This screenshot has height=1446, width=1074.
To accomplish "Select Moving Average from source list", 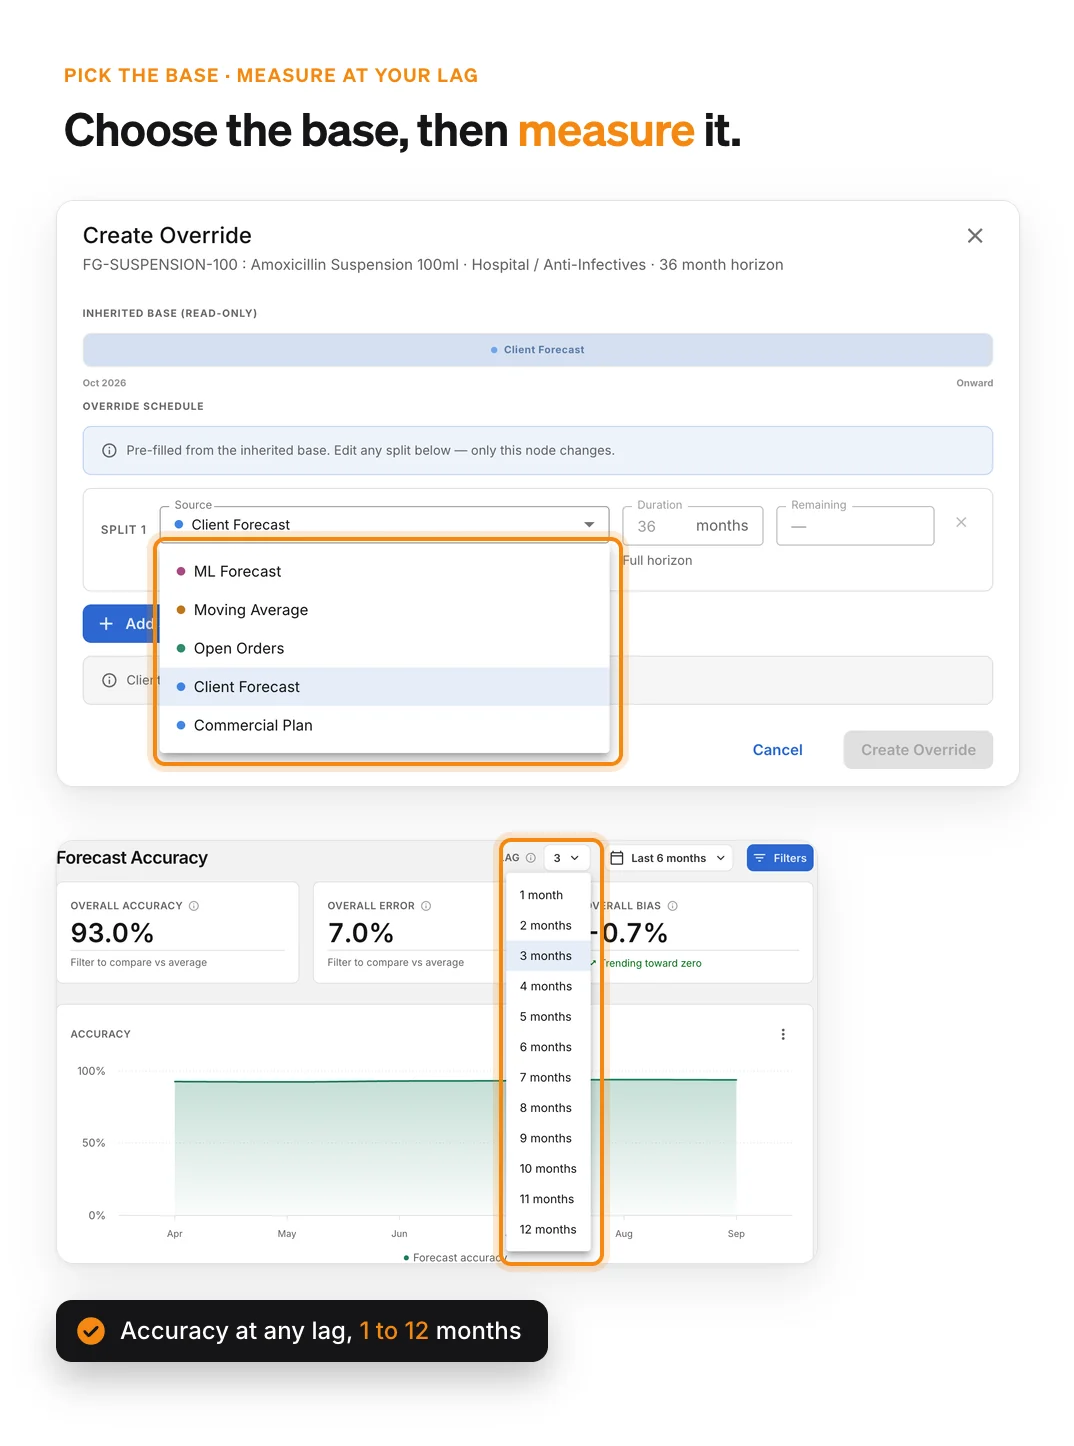I will (x=385, y=610).
